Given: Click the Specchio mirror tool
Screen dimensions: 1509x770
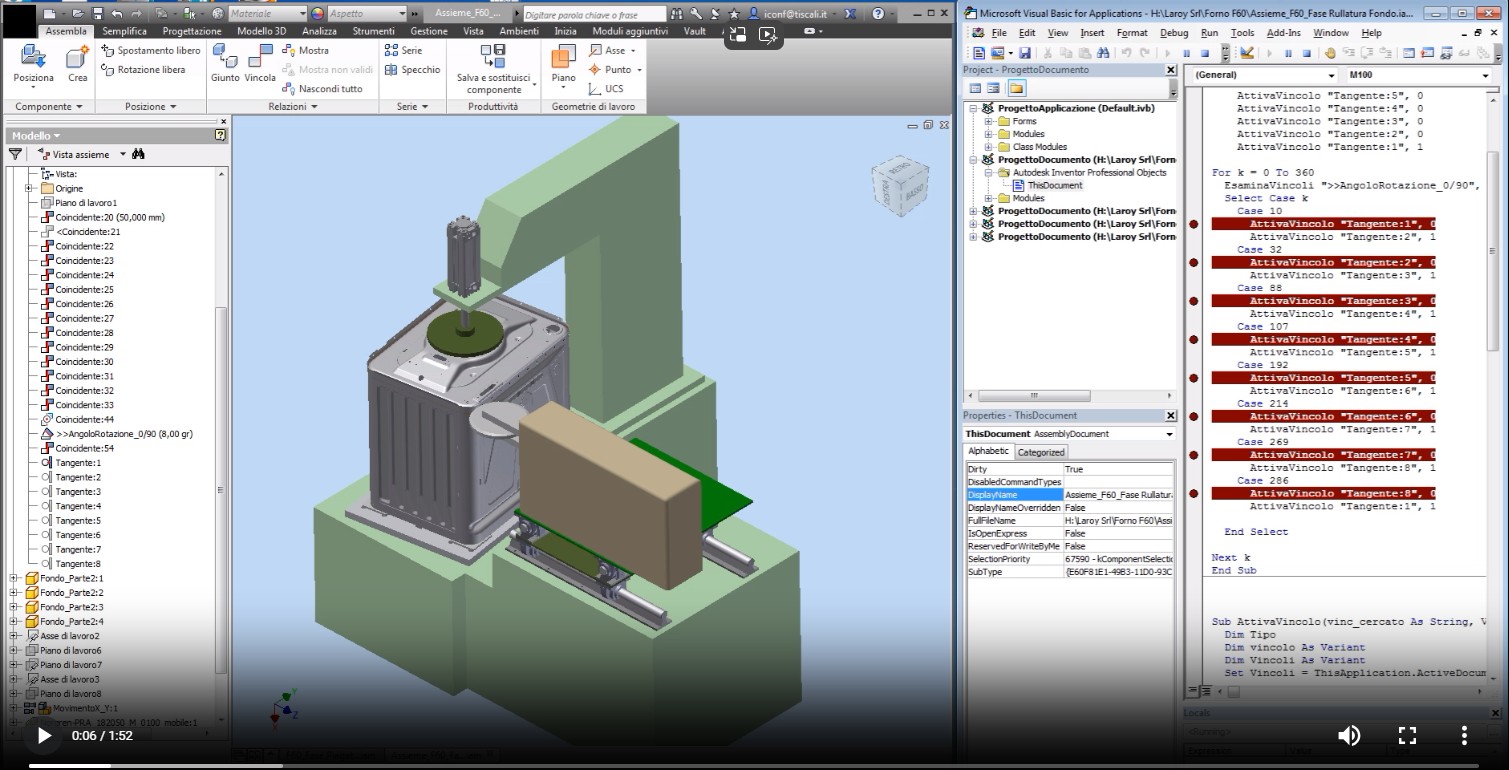Looking at the screenshot, I should [412, 70].
